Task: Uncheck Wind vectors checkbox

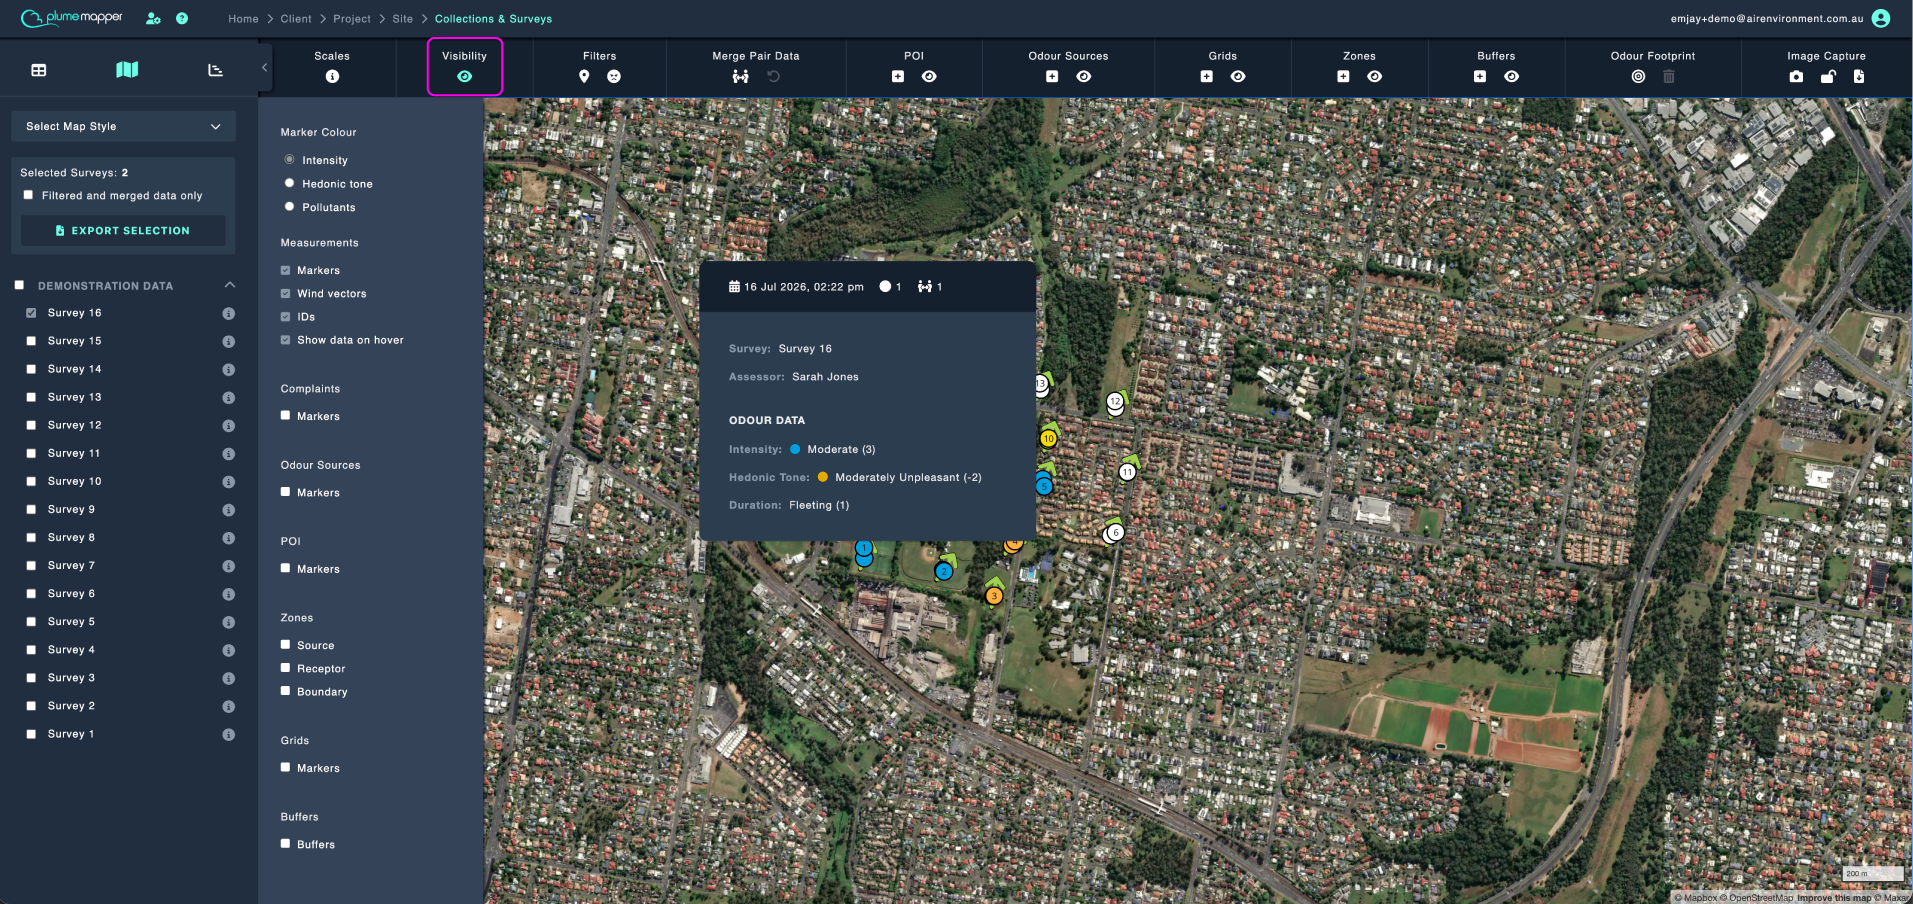Action: pos(286,294)
